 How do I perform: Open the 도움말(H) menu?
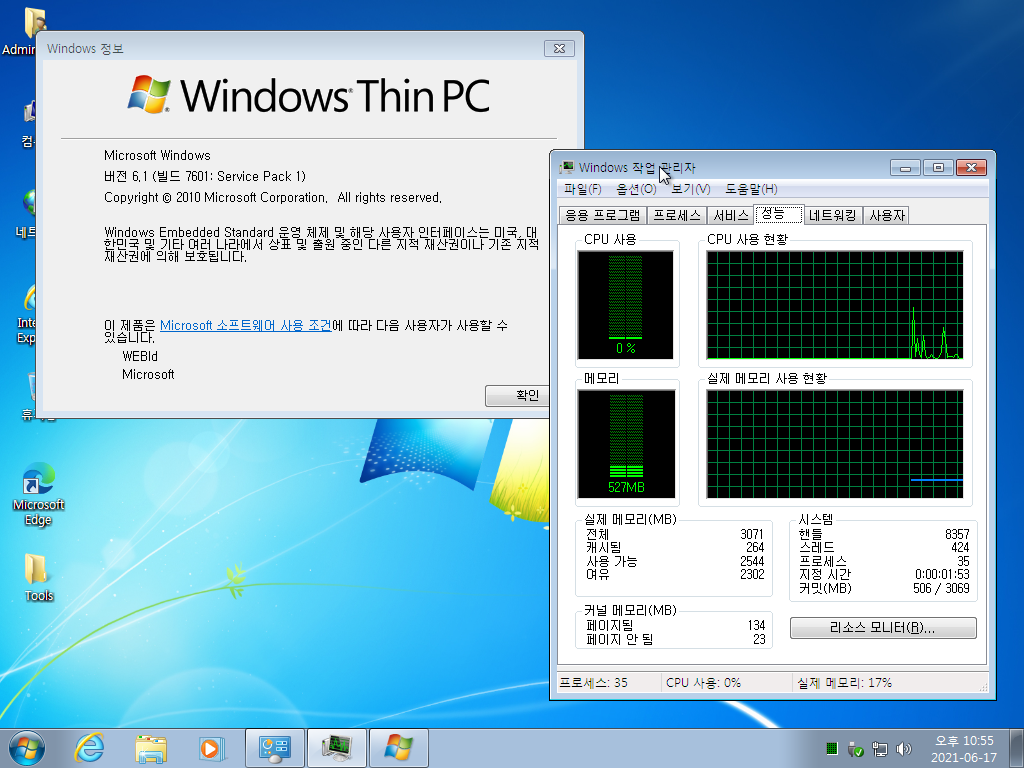pos(751,189)
